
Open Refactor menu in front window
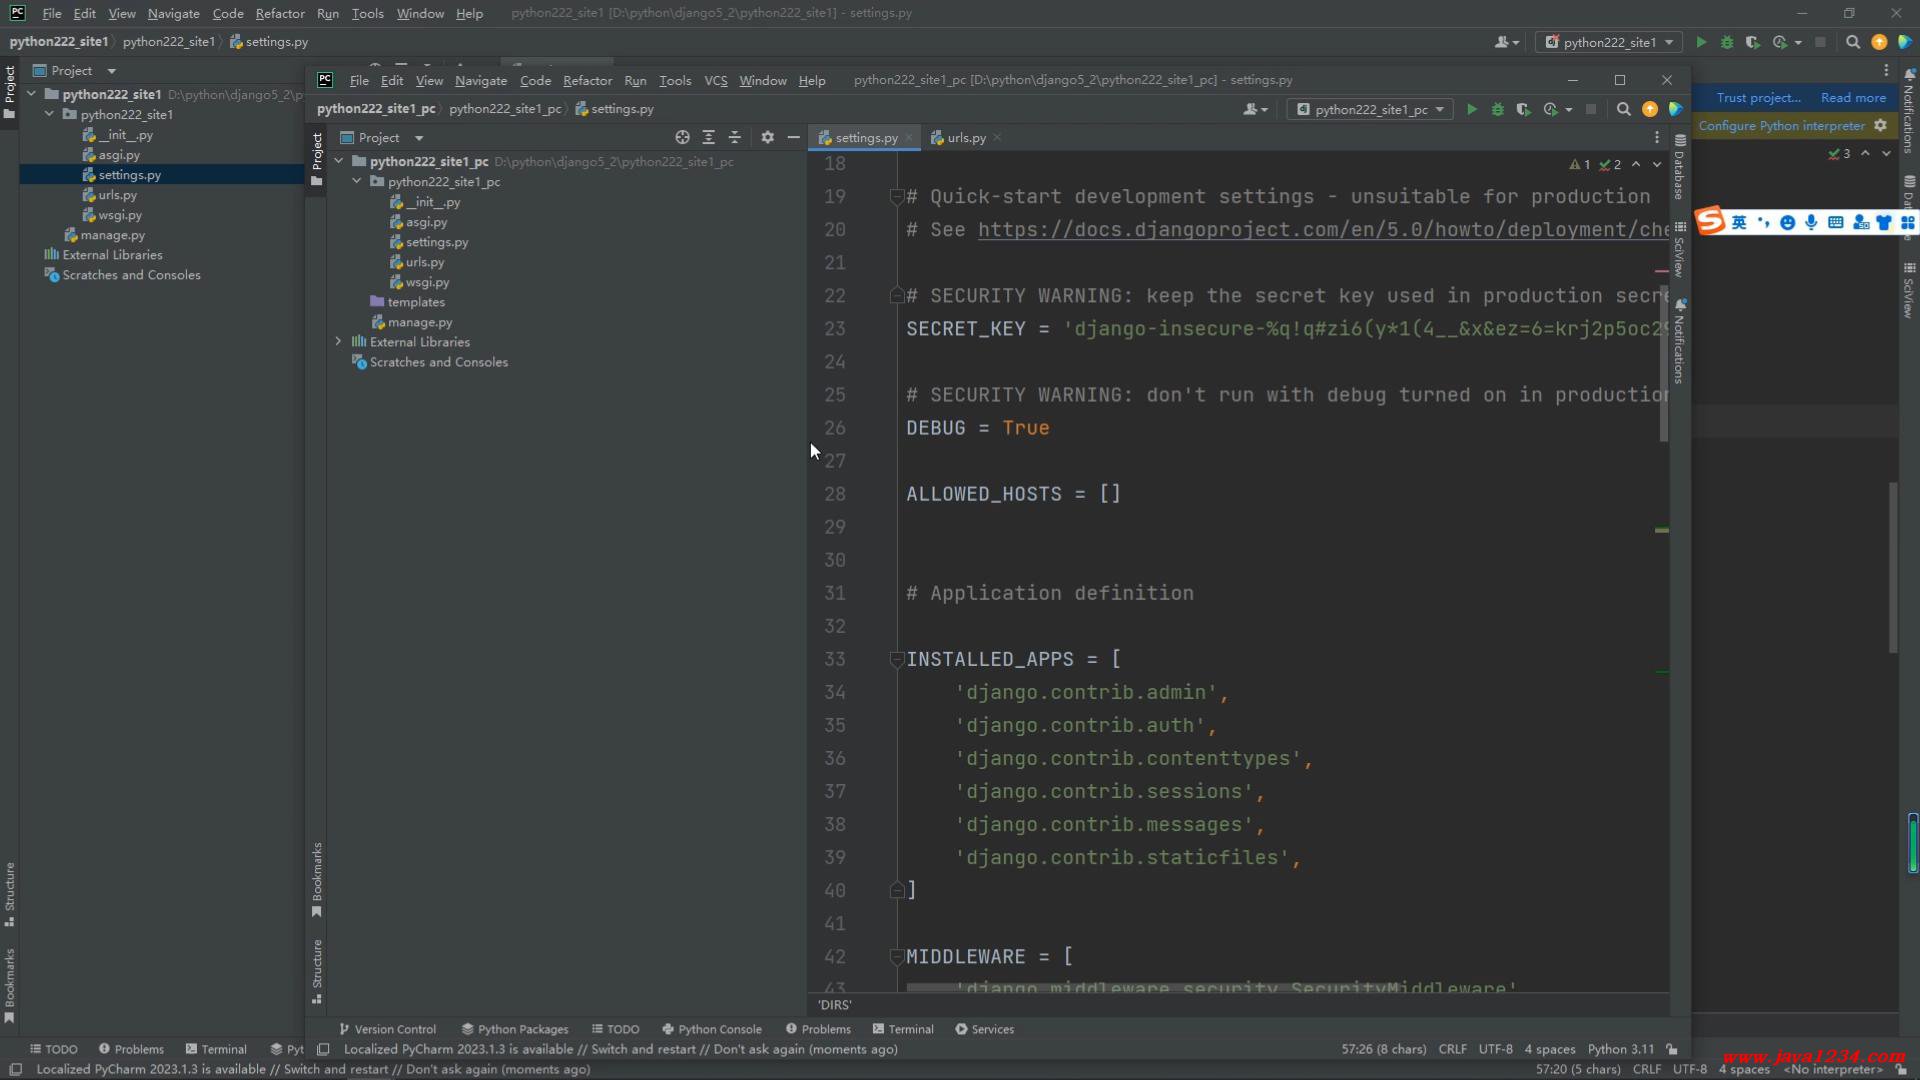tap(587, 80)
